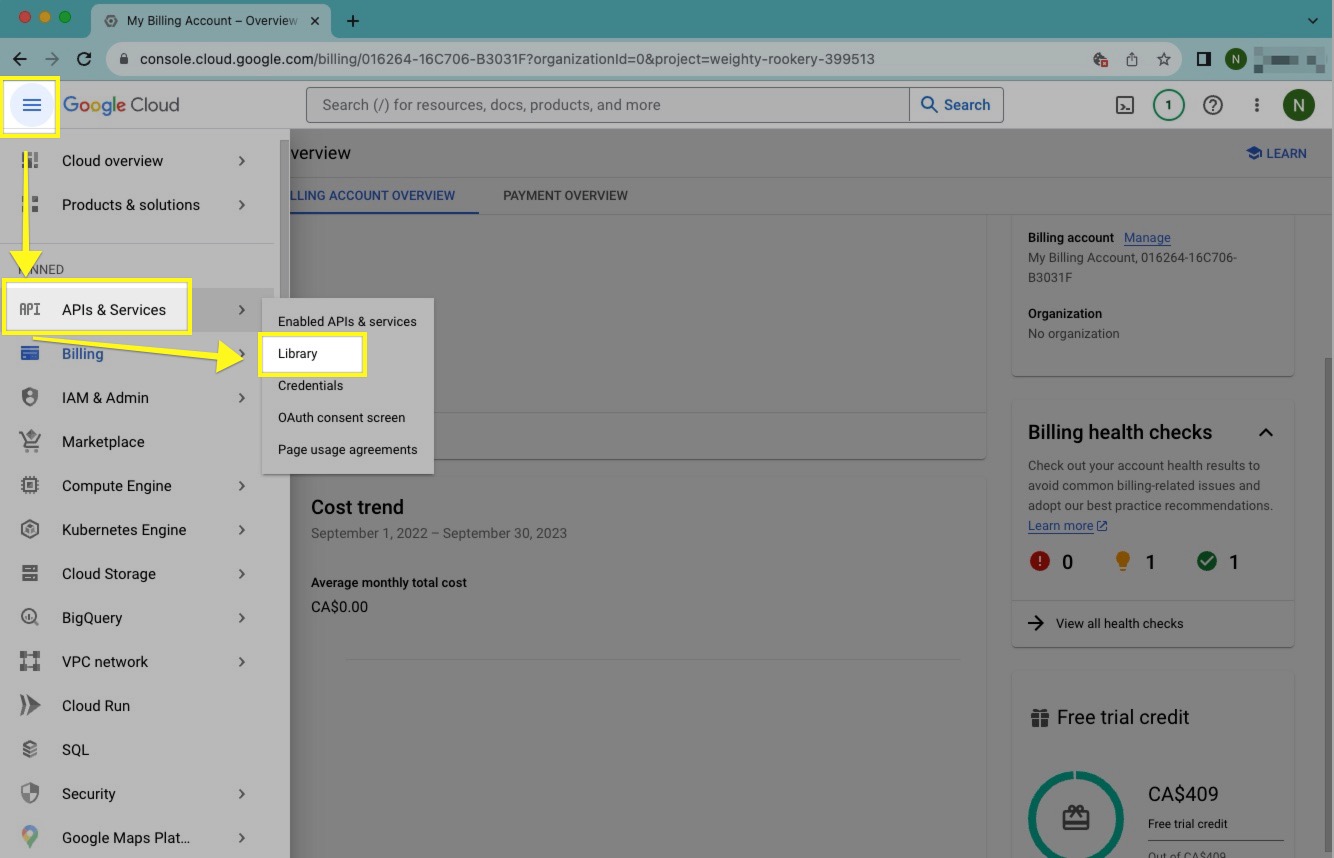Share the page via share icon
Screen dimensions: 1334x858
pyautogui.click(x=1132, y=59)
